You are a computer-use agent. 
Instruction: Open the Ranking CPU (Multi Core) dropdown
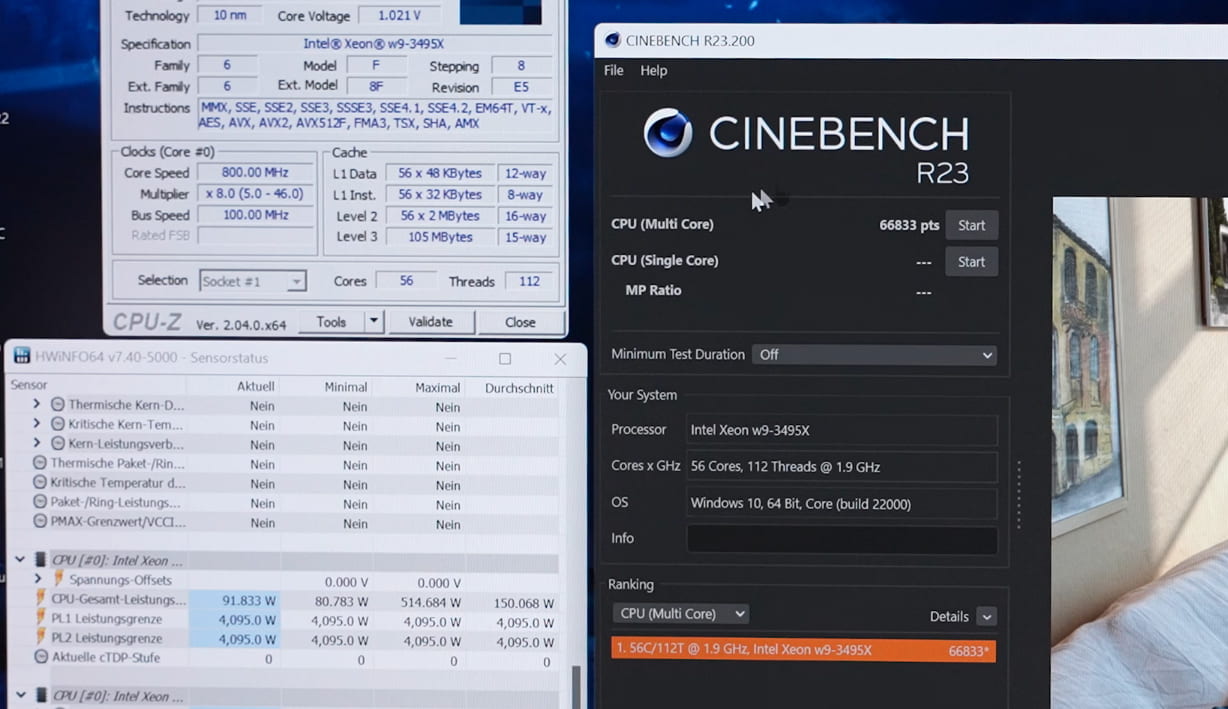tap(680, 613)
